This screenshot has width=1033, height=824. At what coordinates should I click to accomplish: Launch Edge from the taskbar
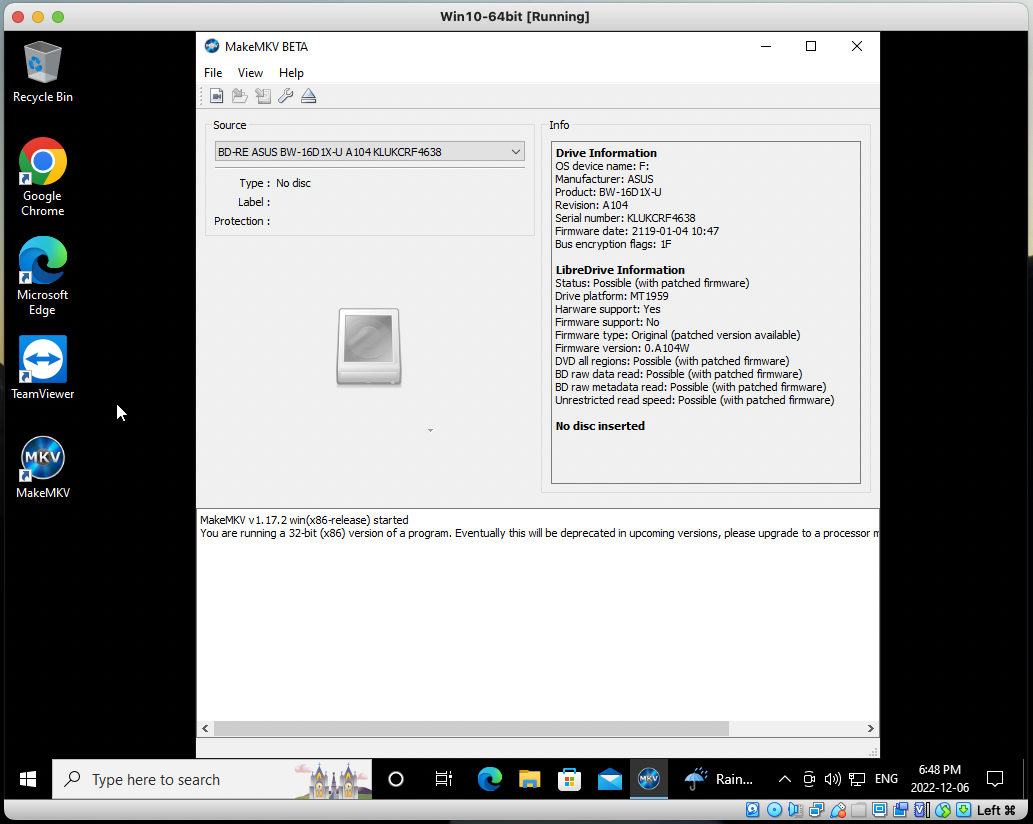[x=489, y=779]
